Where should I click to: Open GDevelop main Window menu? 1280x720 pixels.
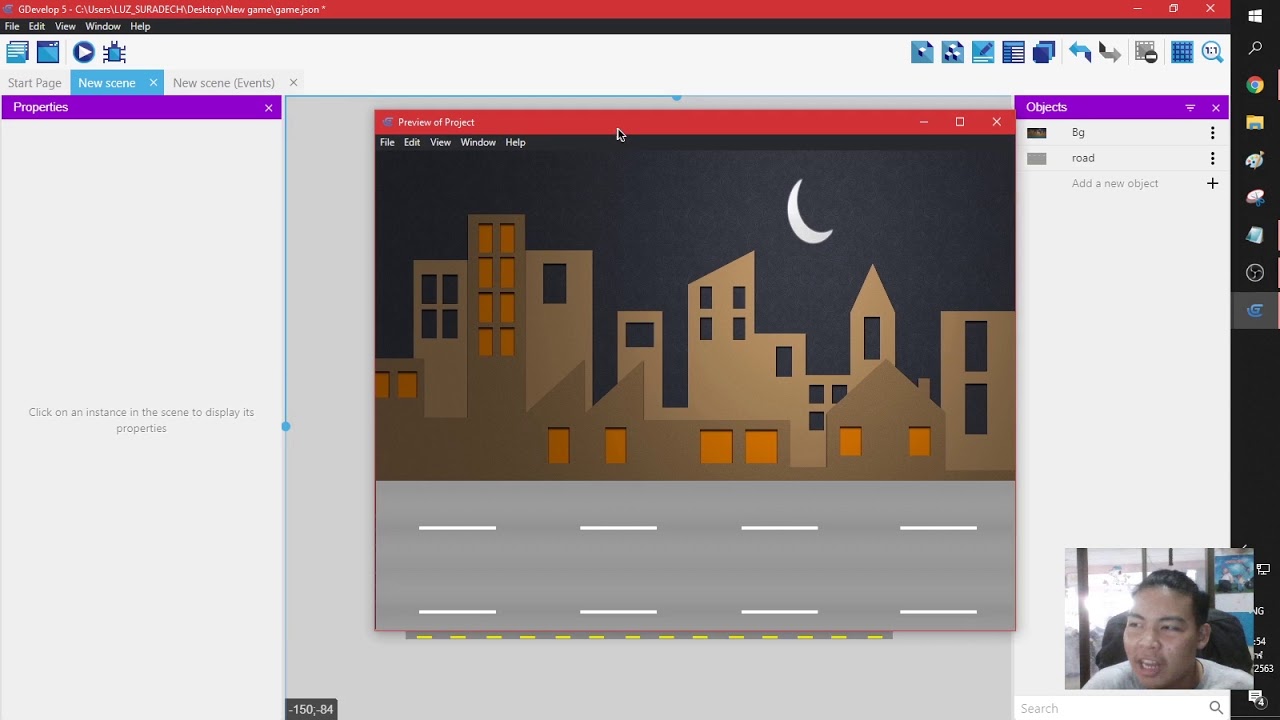tap(103, 26)
